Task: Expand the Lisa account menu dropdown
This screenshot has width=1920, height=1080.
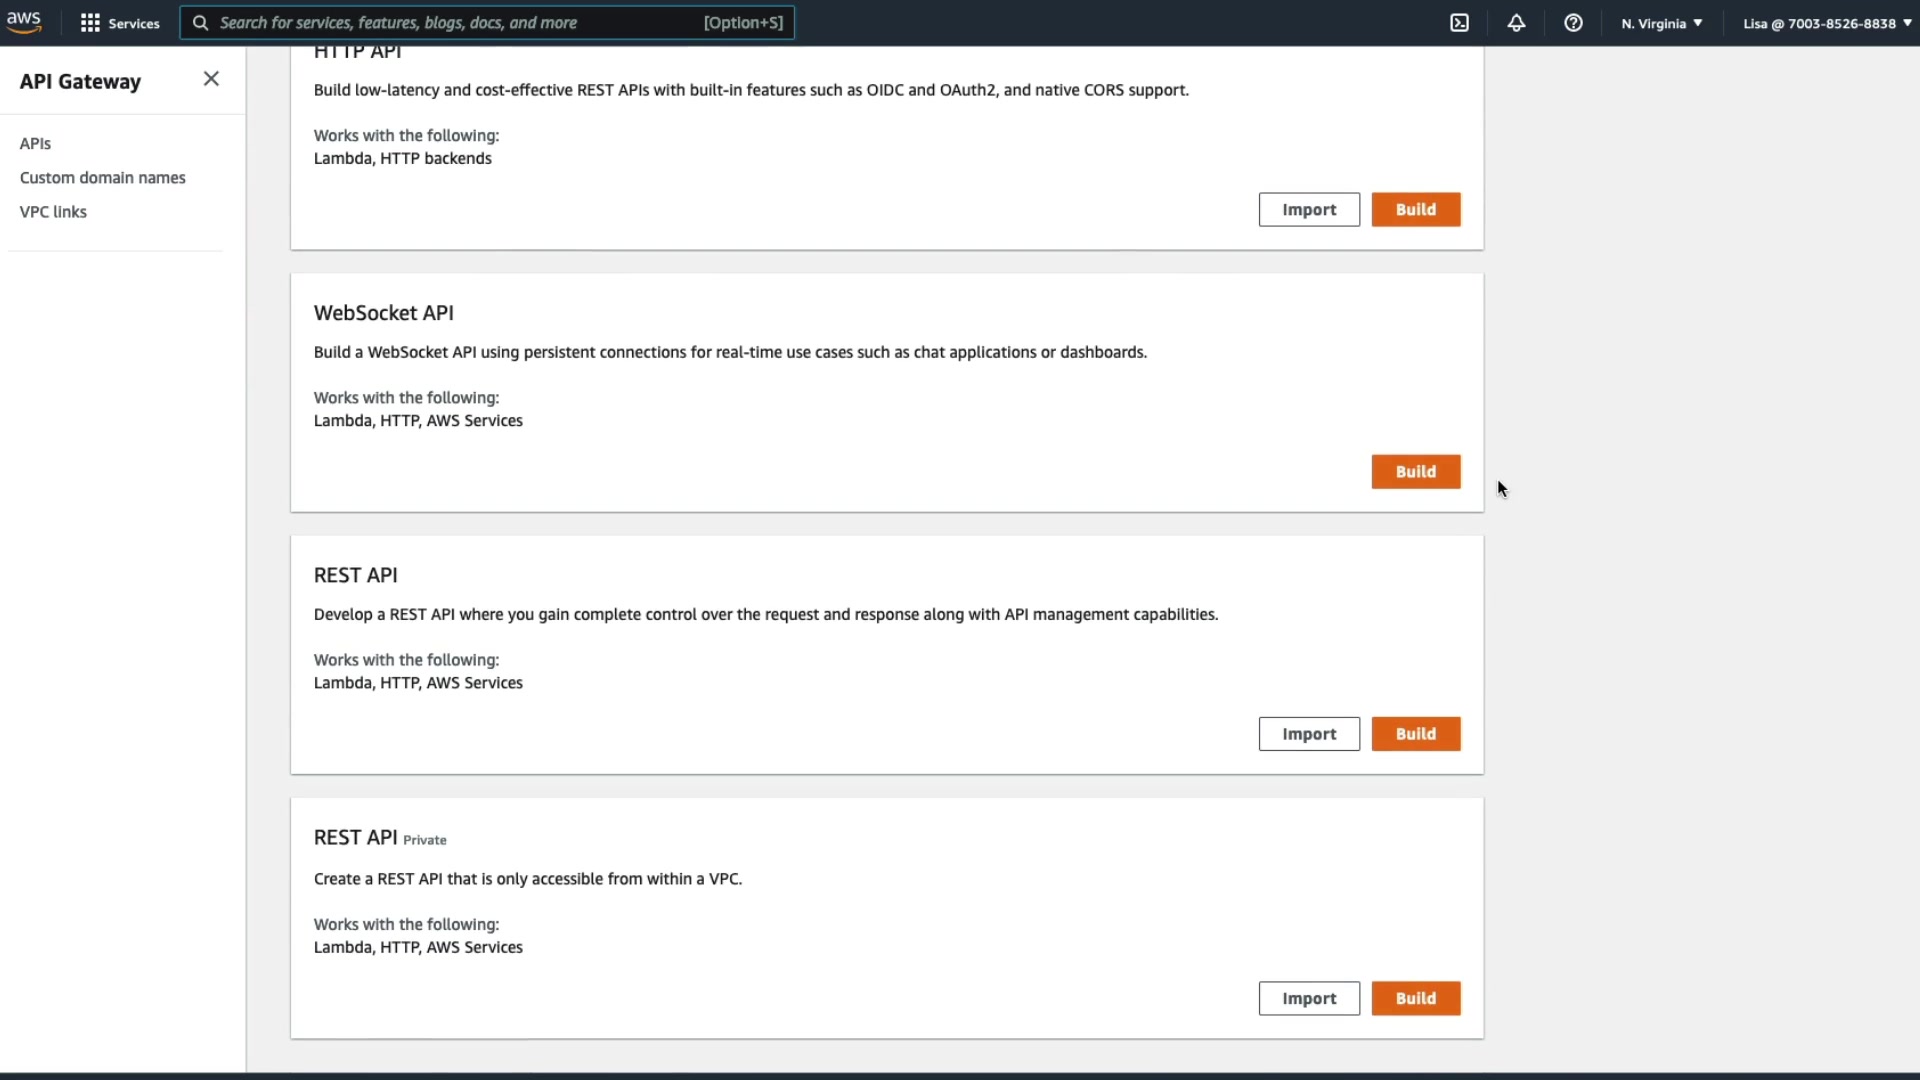Action: coord(1826,23)
